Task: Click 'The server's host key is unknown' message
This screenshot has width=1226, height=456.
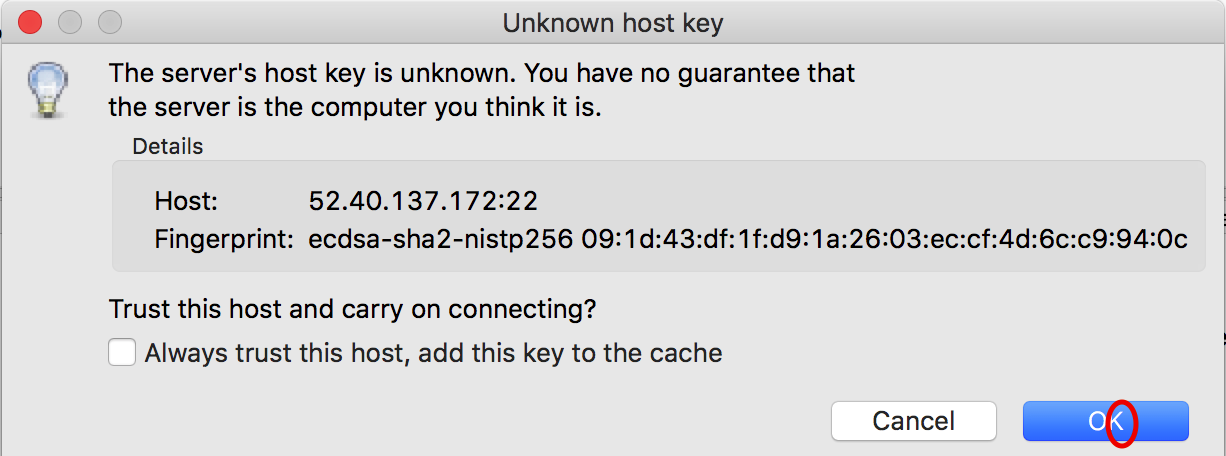Action: click(x=313, y=74)
